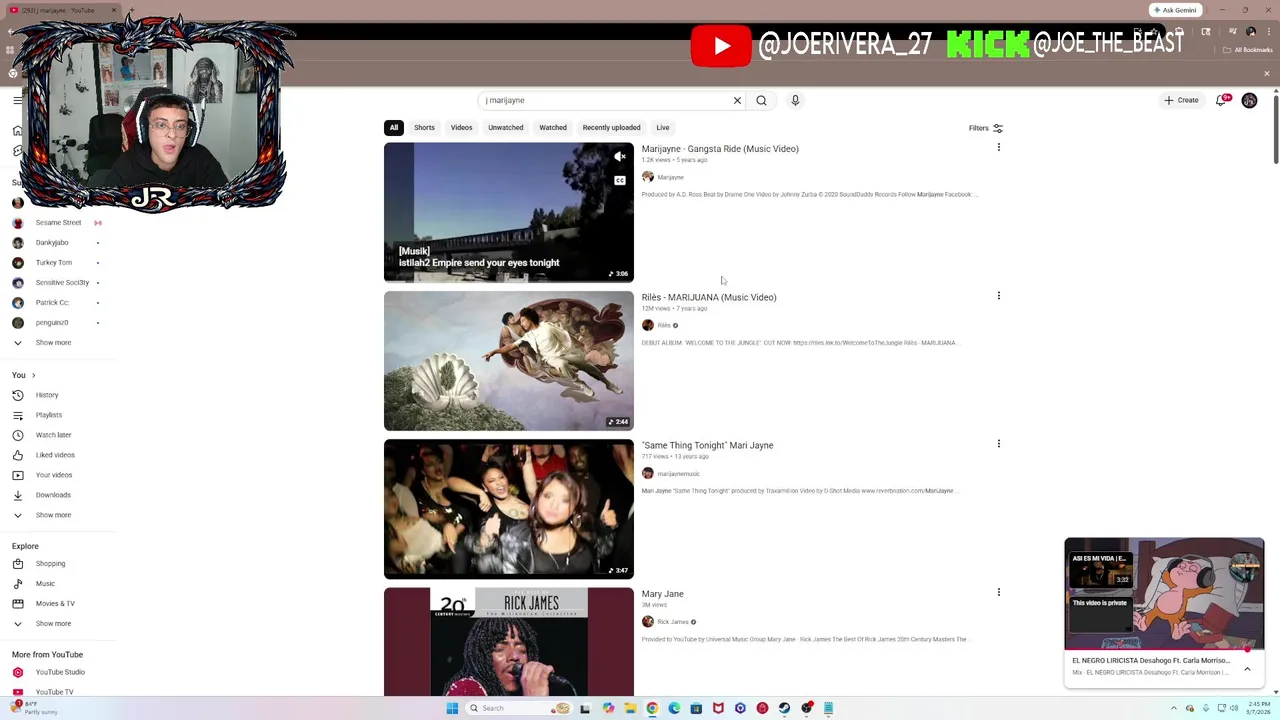Image resolution: width=1280 pixels, height=720 pixels.
Task: Open the Windows Start menu
Action: click(x=452, y=708)
